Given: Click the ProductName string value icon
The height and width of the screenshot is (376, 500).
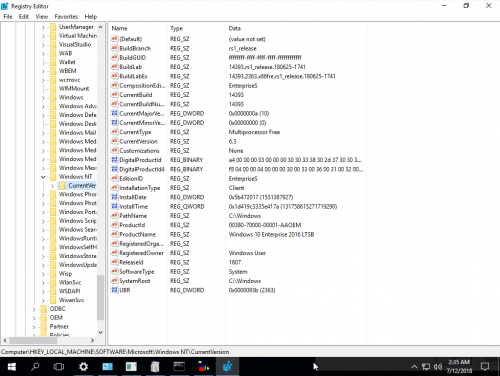Looking at the screenshot, I should point(114,234).
